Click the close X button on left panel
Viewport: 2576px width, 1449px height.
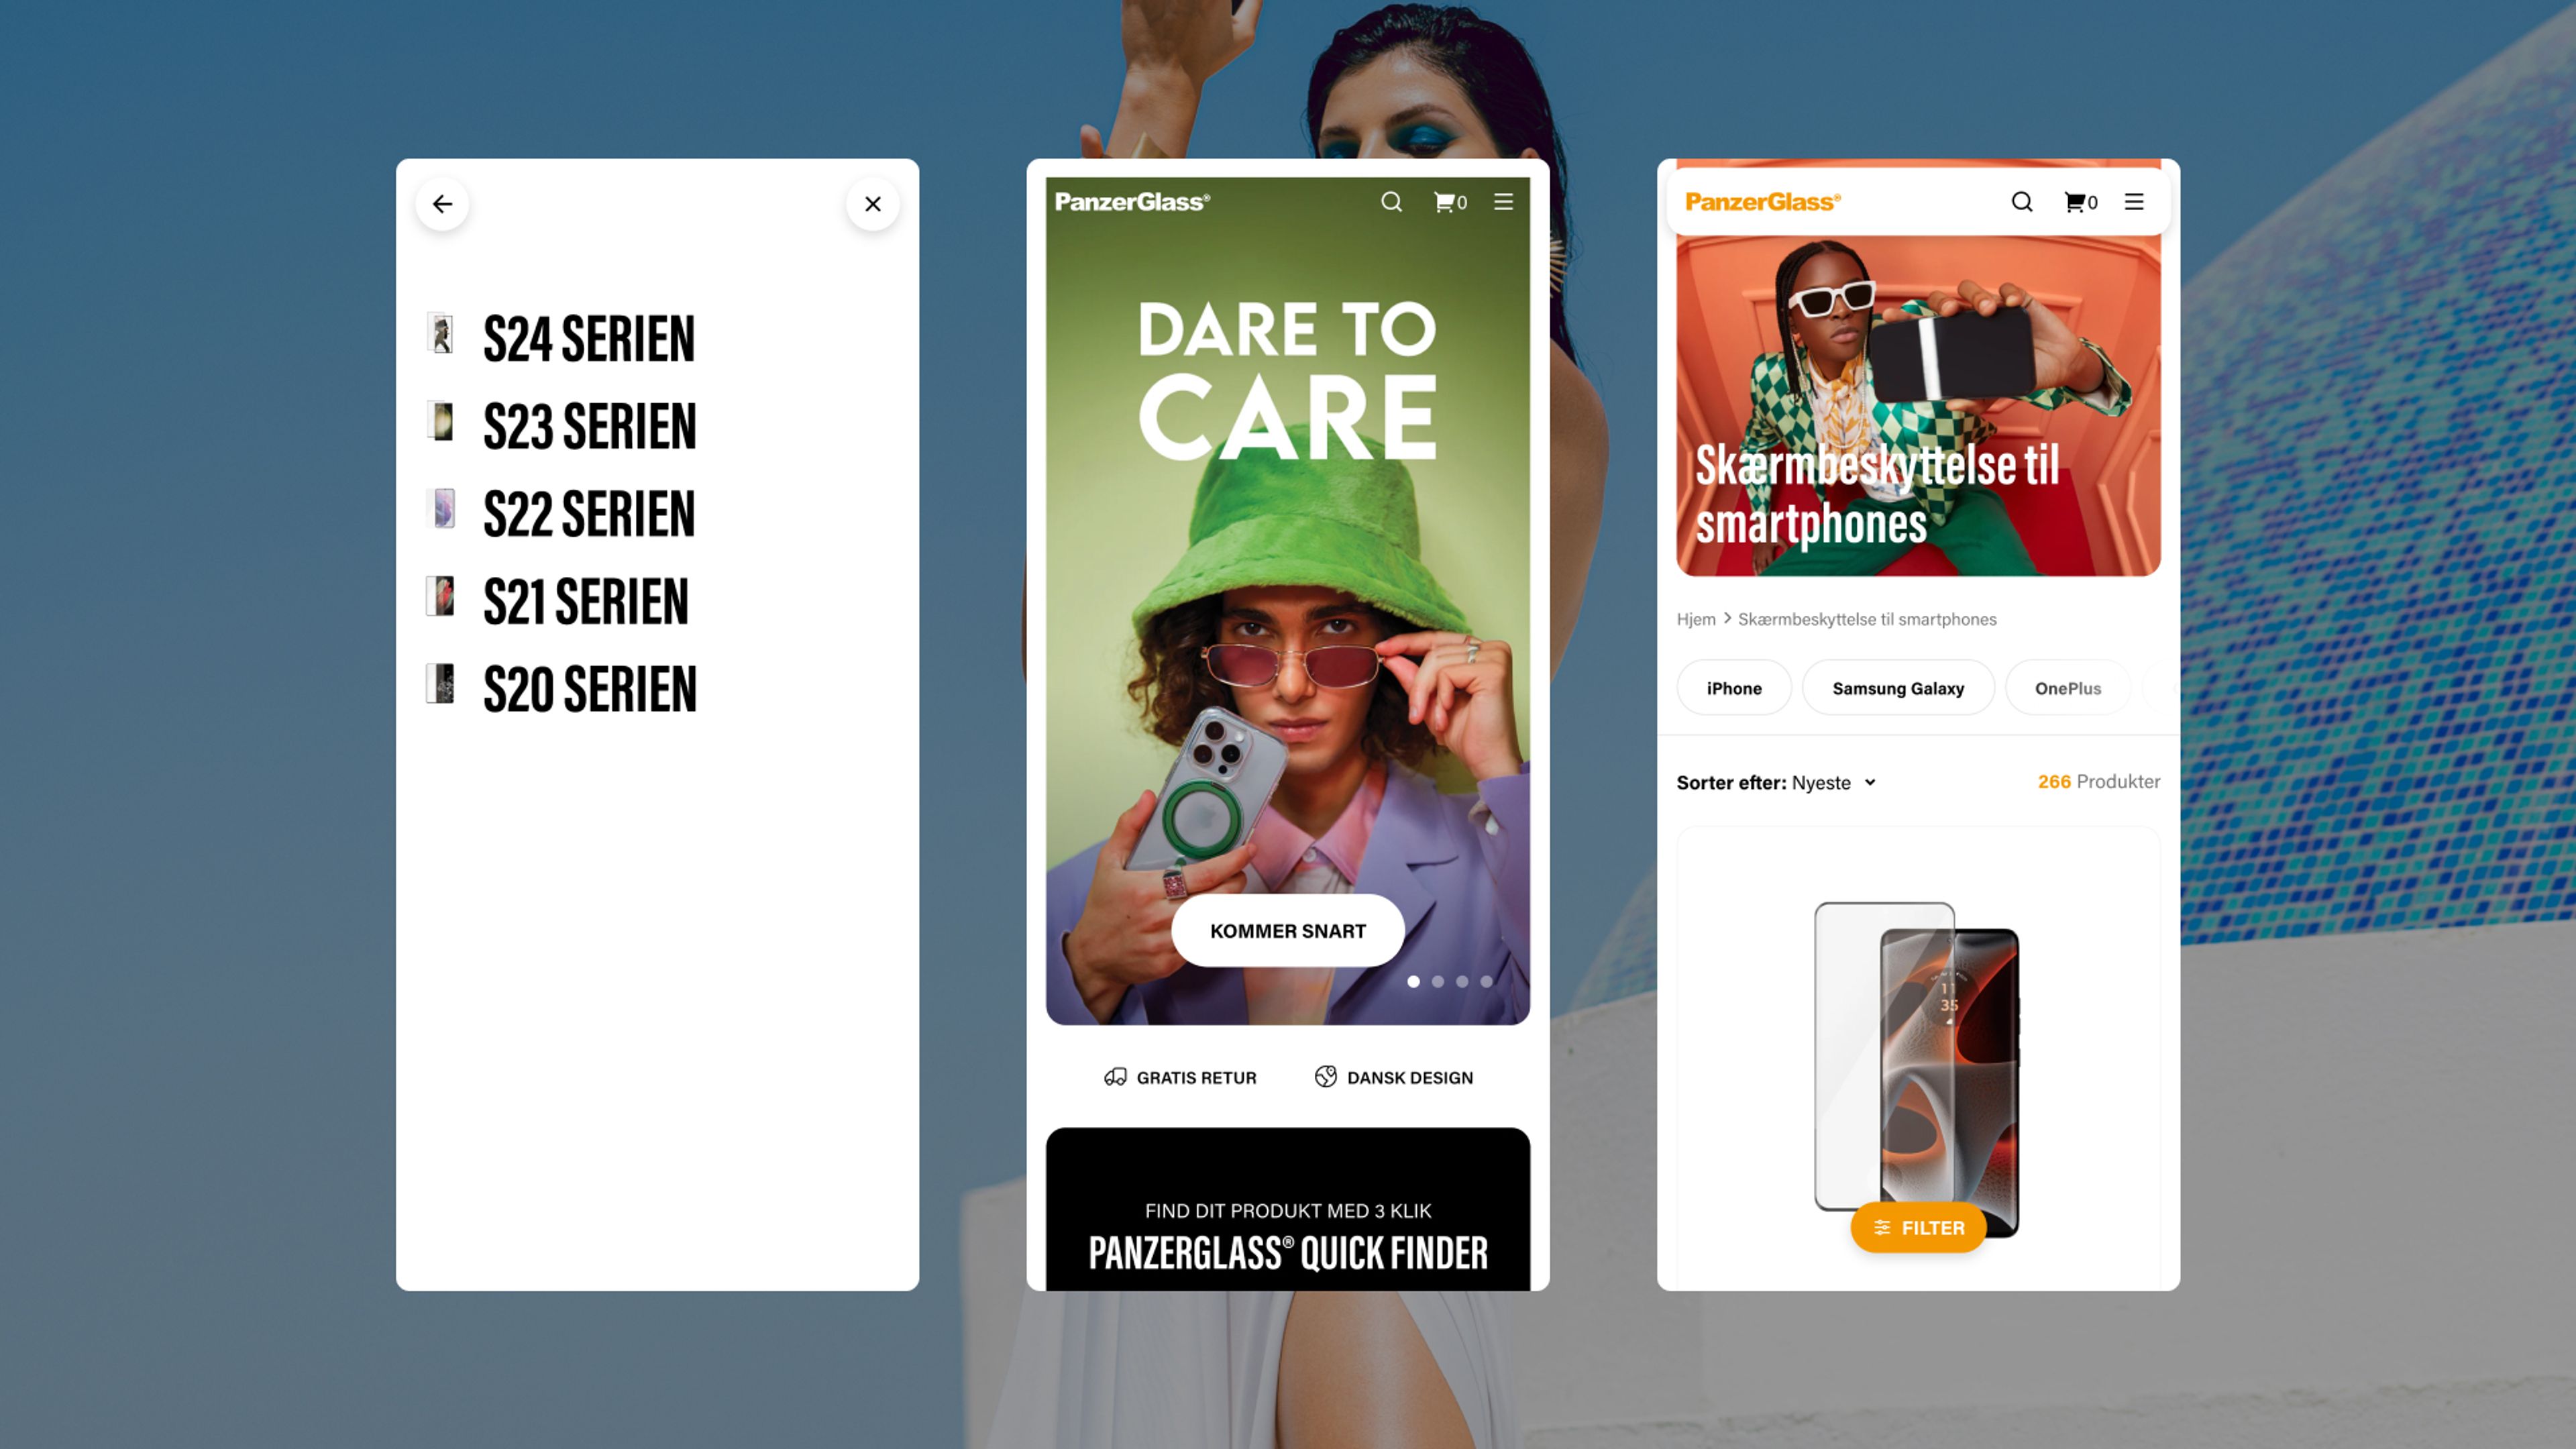872,203
